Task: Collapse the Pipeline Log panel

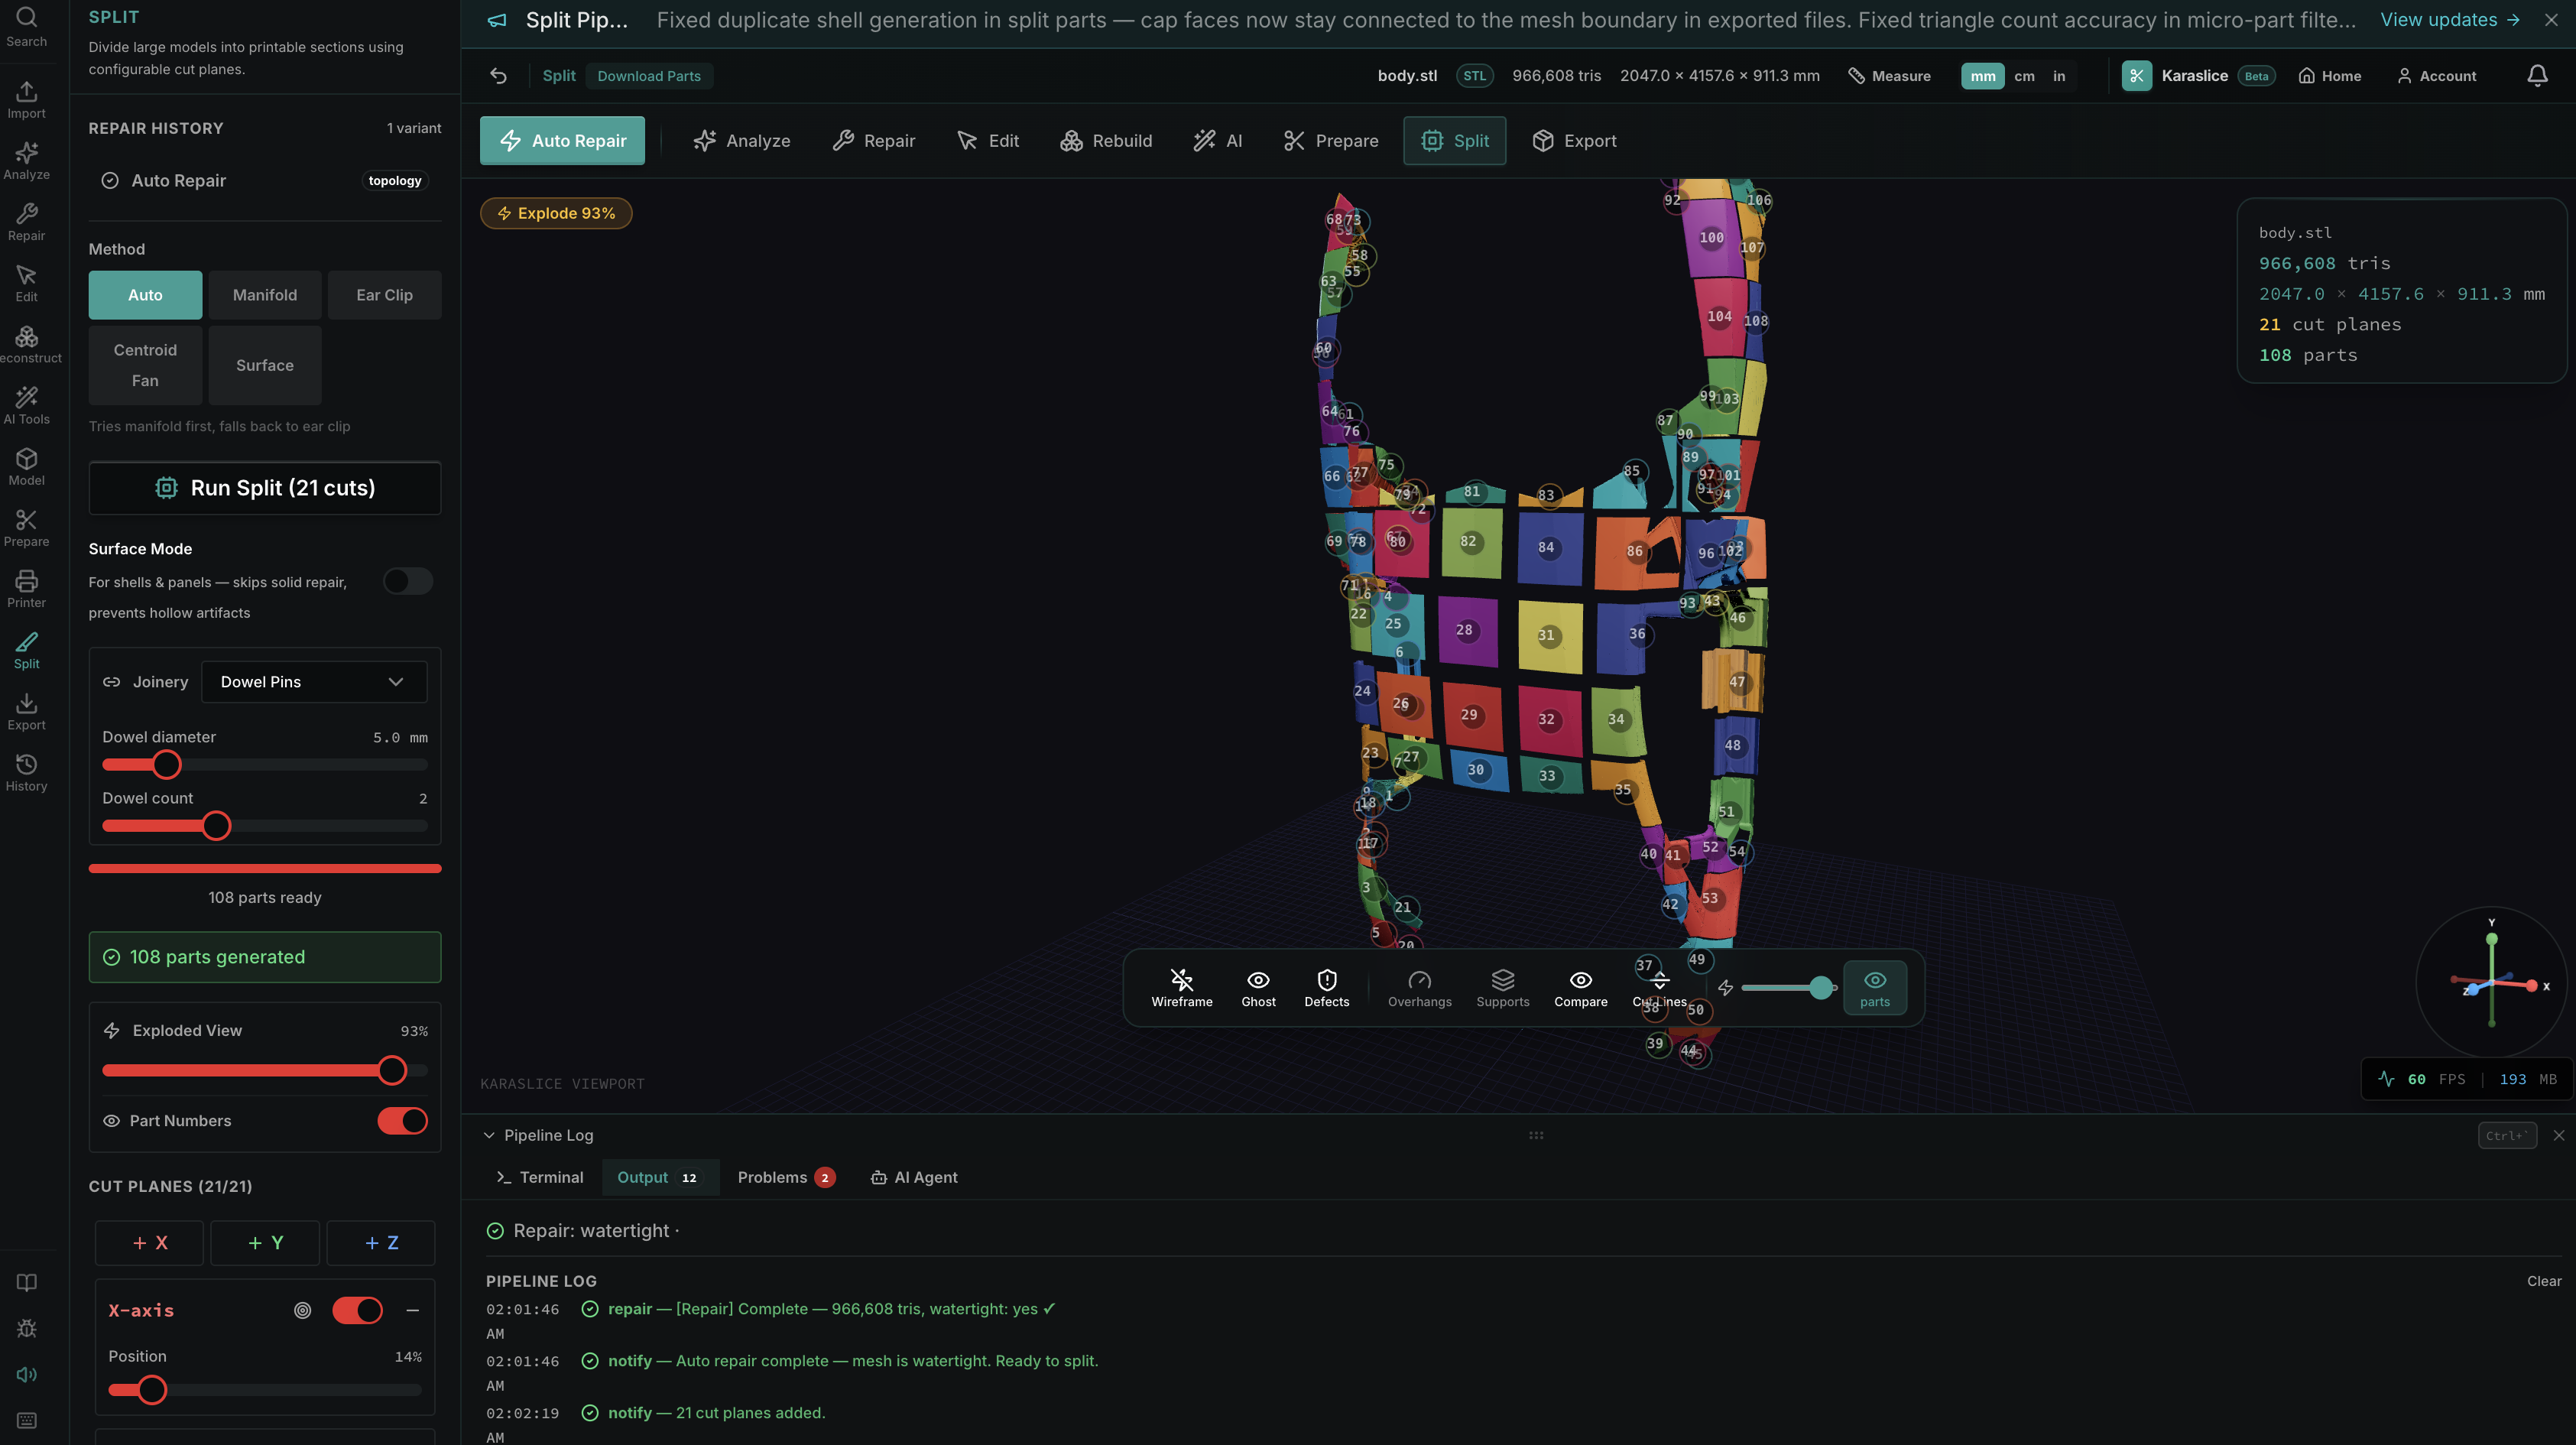Action: (489, 1135)
